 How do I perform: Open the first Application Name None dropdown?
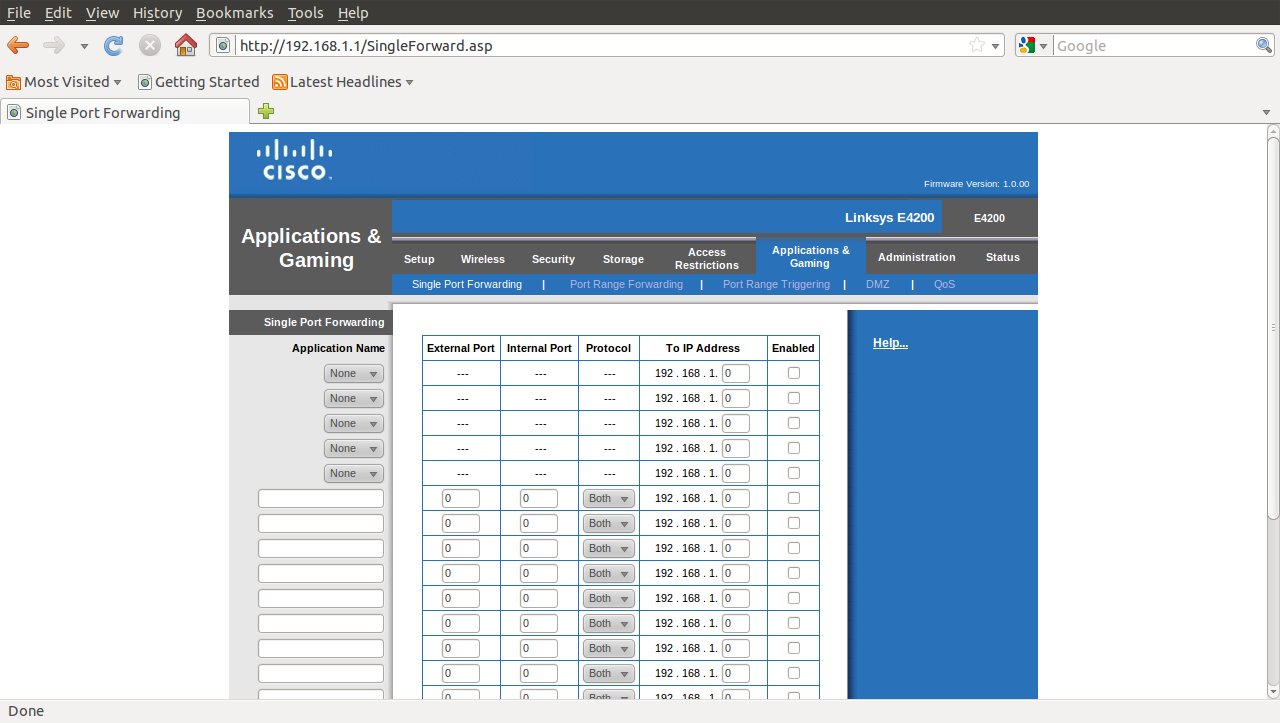354,373
